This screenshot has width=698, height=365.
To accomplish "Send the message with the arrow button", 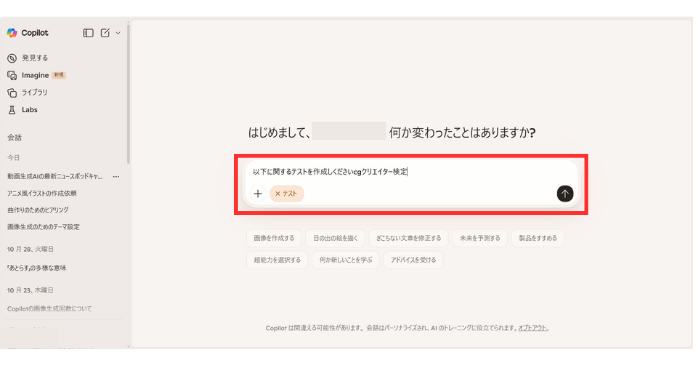I will click(565, 194).
